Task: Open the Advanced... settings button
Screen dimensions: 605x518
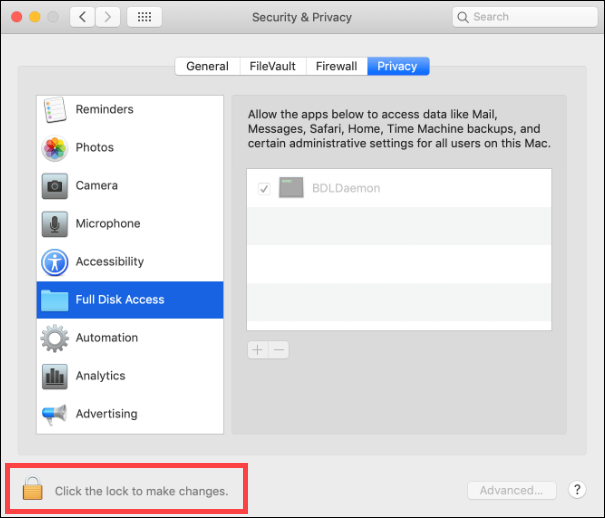Action: coord(512,490)
